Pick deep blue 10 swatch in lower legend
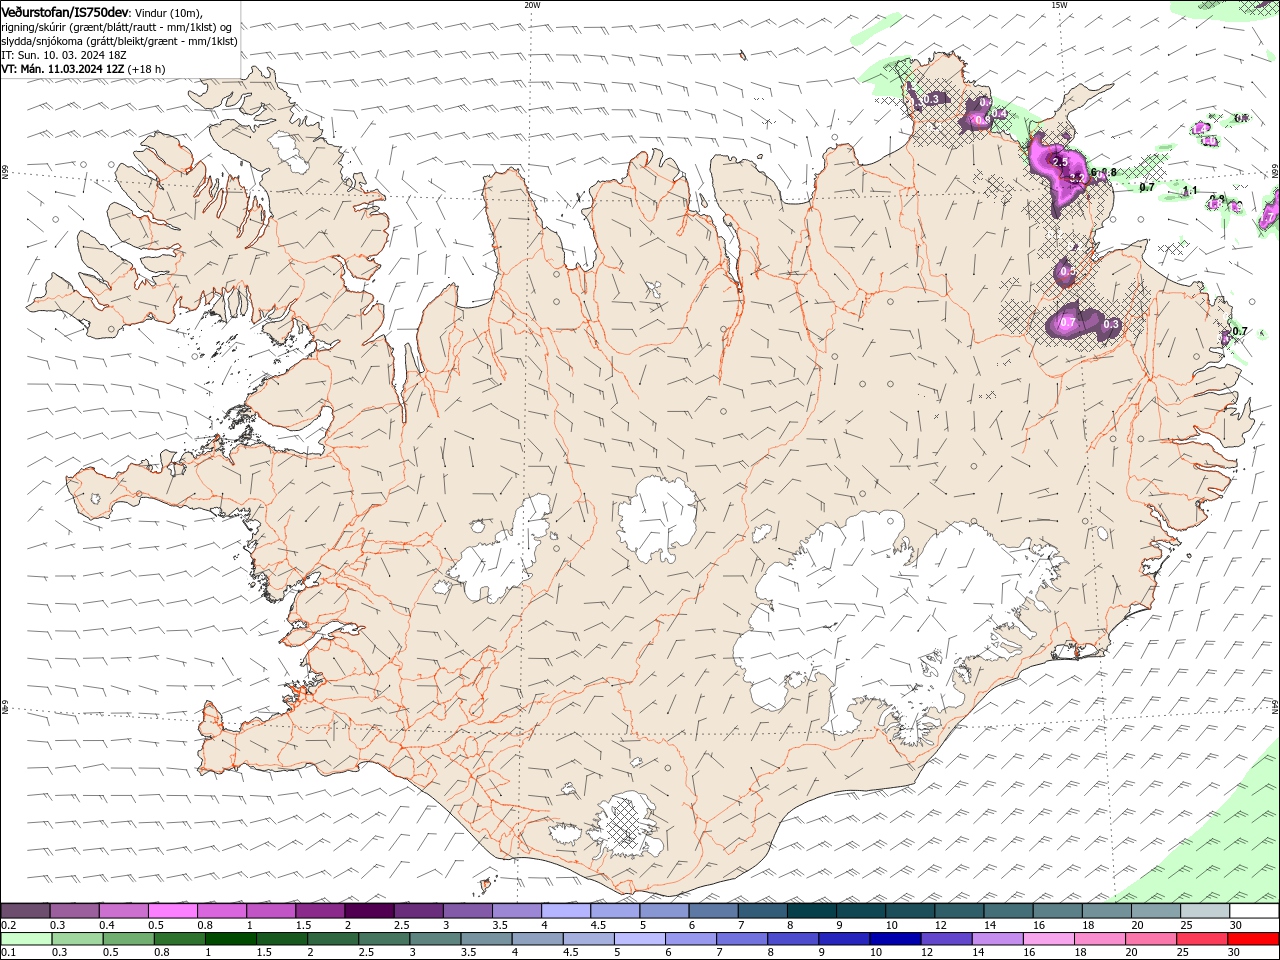 [894, 939]
